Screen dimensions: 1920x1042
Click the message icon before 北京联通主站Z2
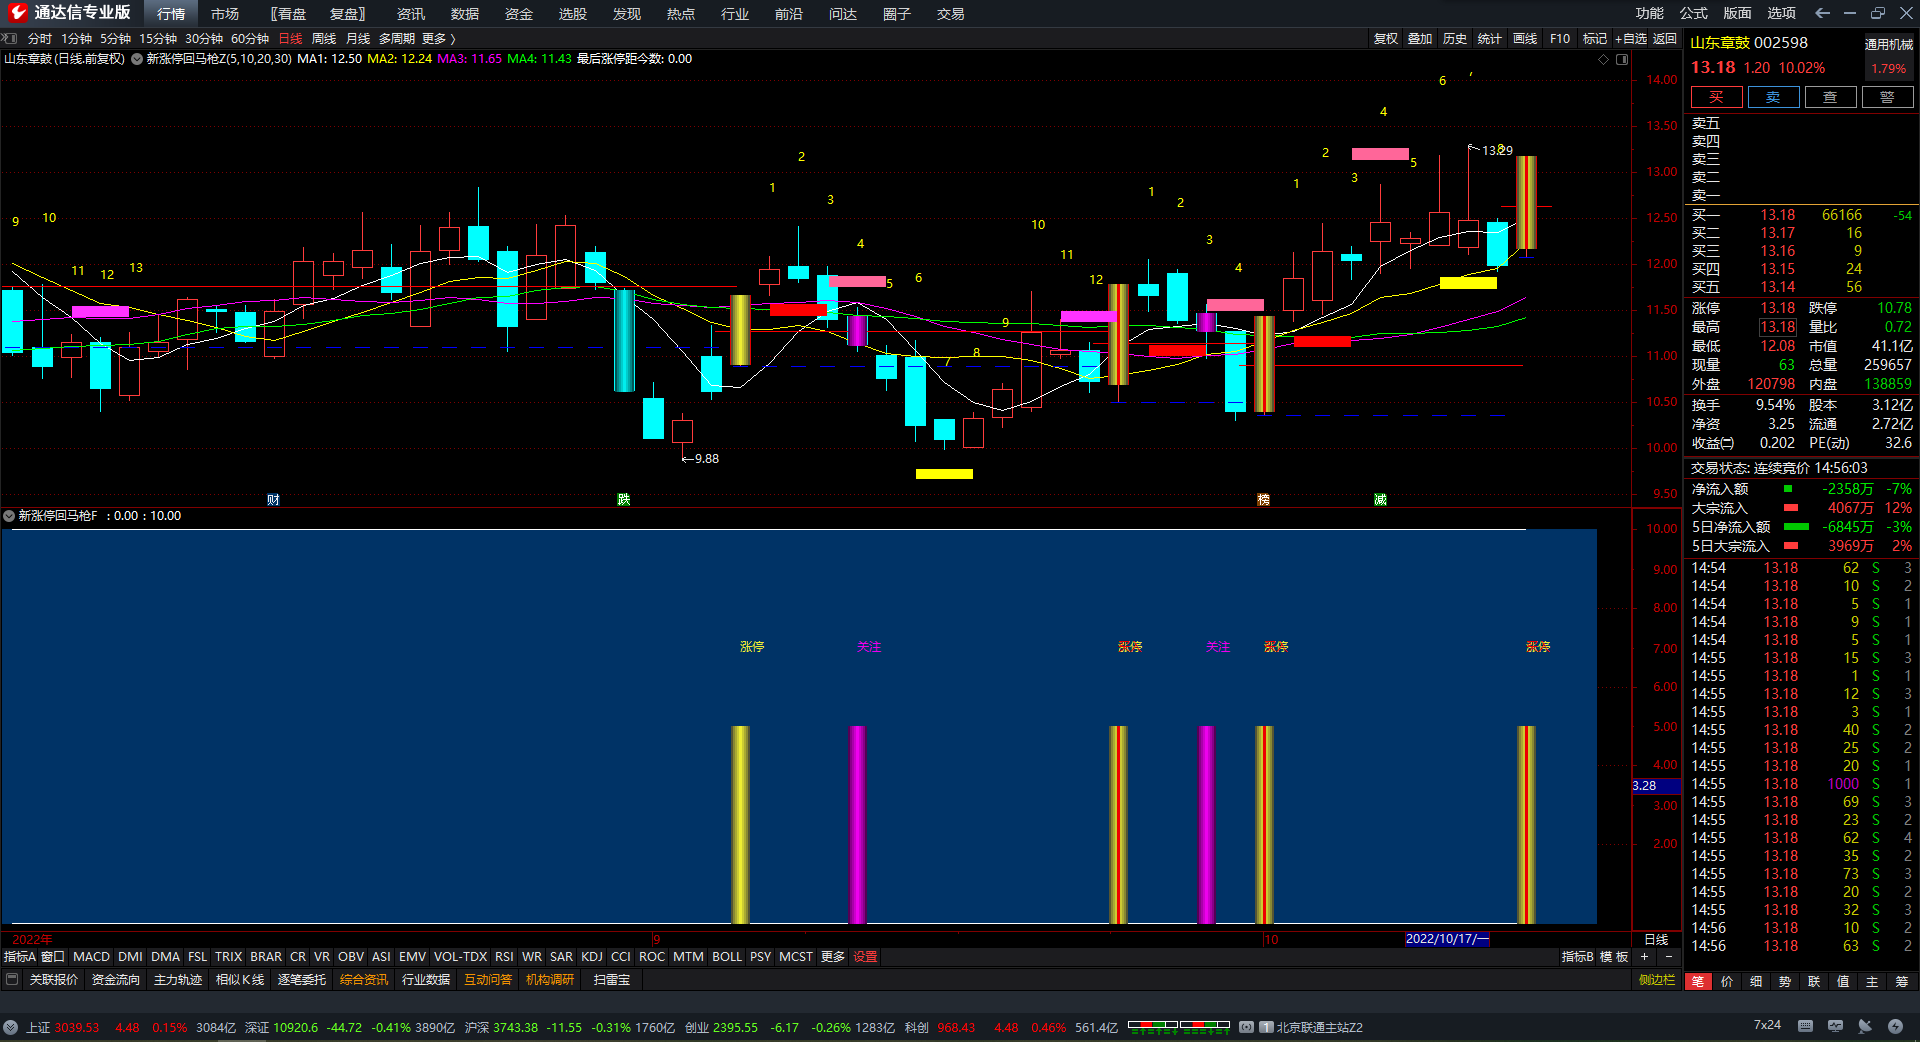[x=1246, y=1027]
